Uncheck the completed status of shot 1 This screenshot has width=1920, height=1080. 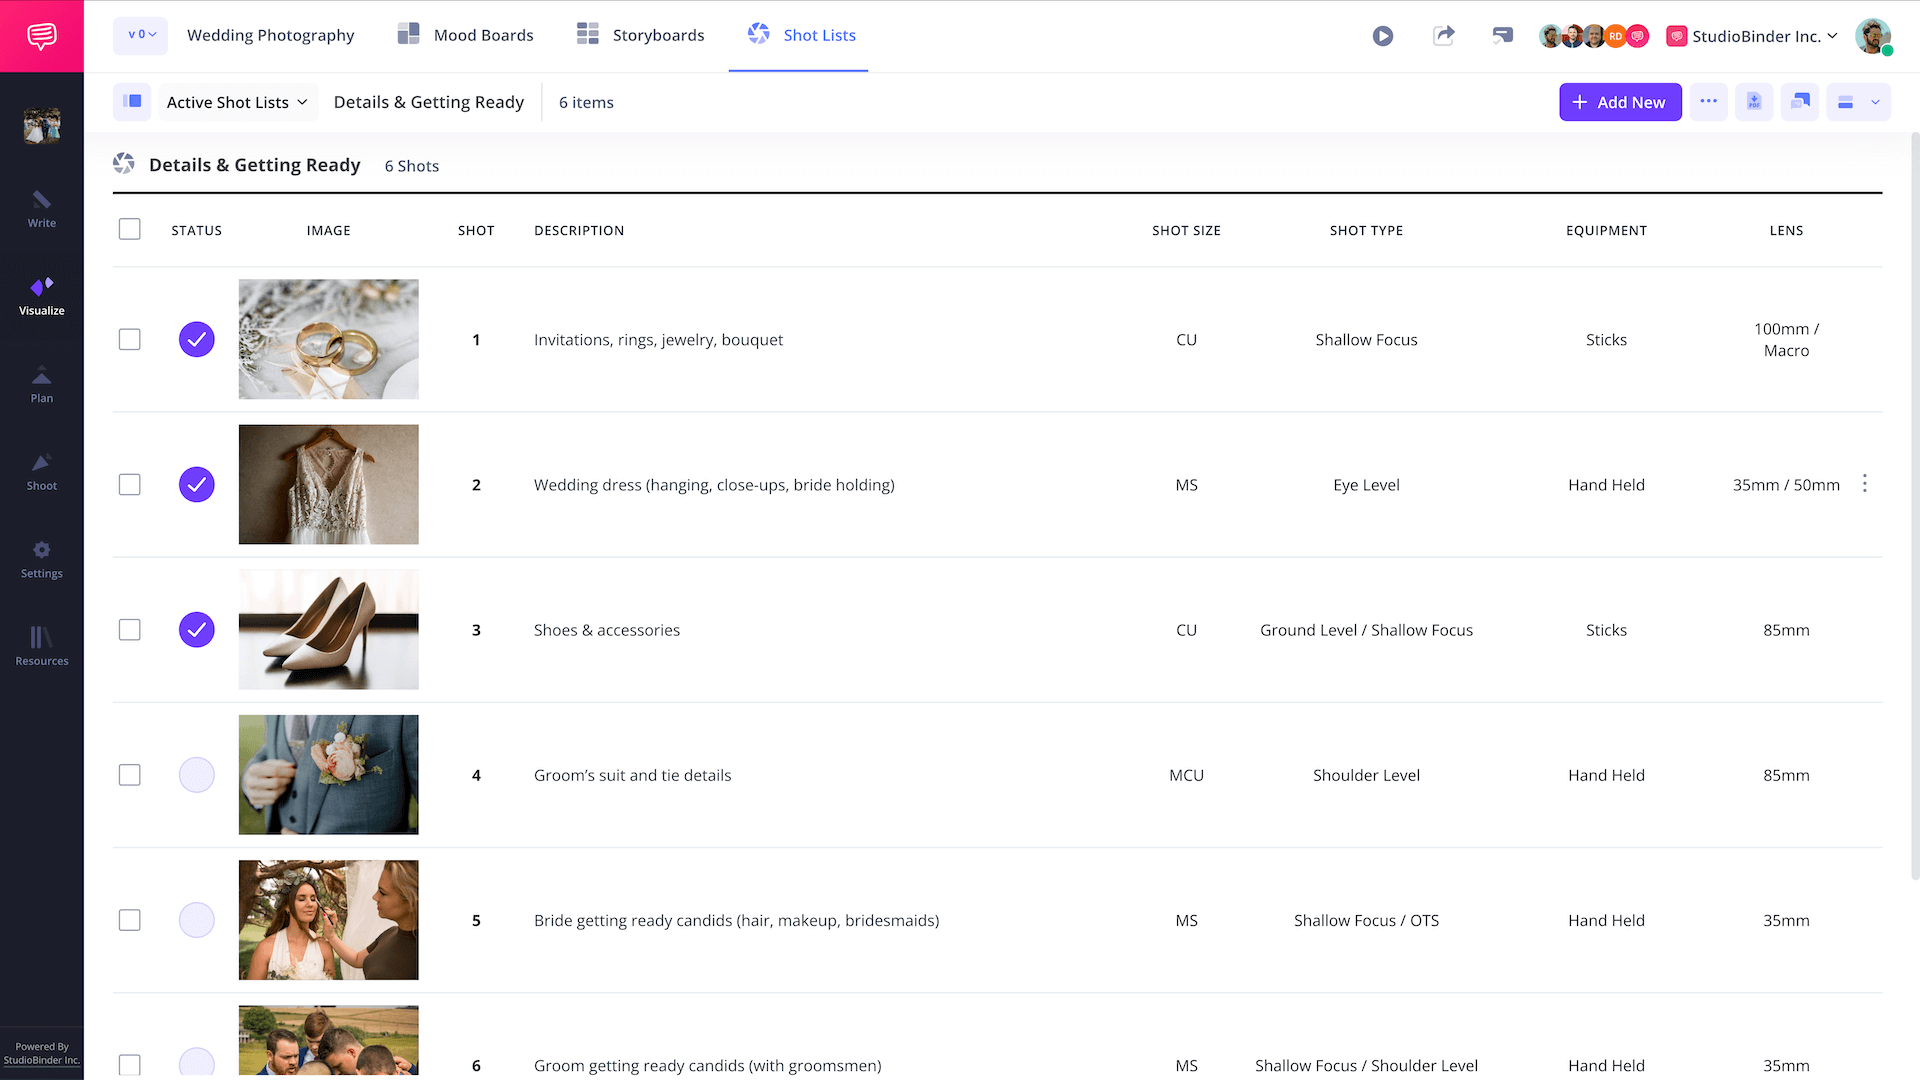(x=197, y=340)
